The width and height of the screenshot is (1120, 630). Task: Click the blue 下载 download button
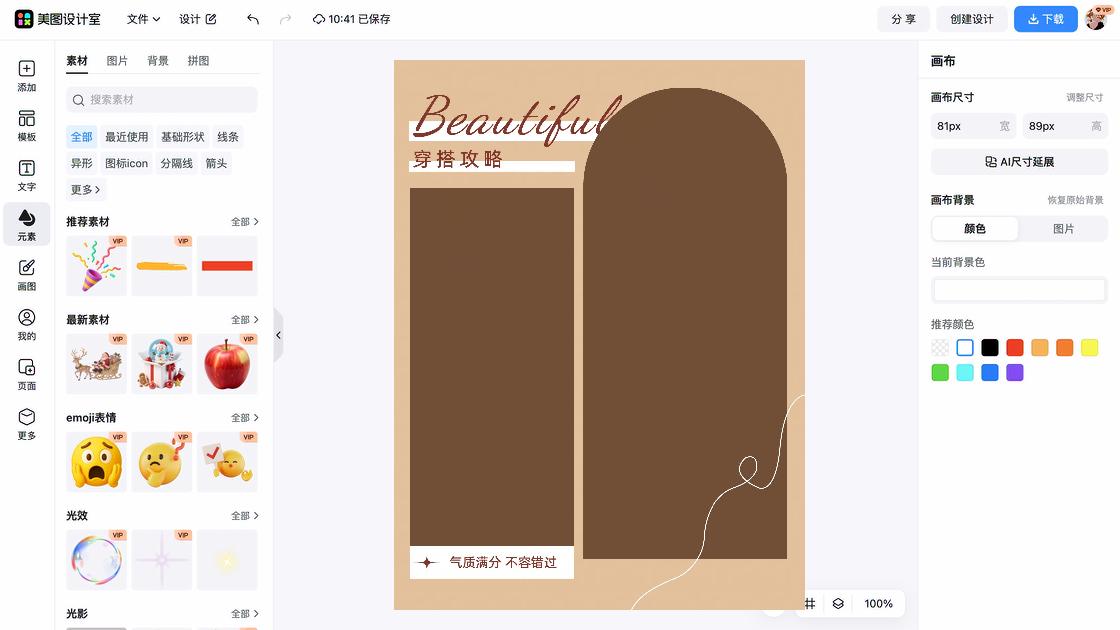(1046, 19)
